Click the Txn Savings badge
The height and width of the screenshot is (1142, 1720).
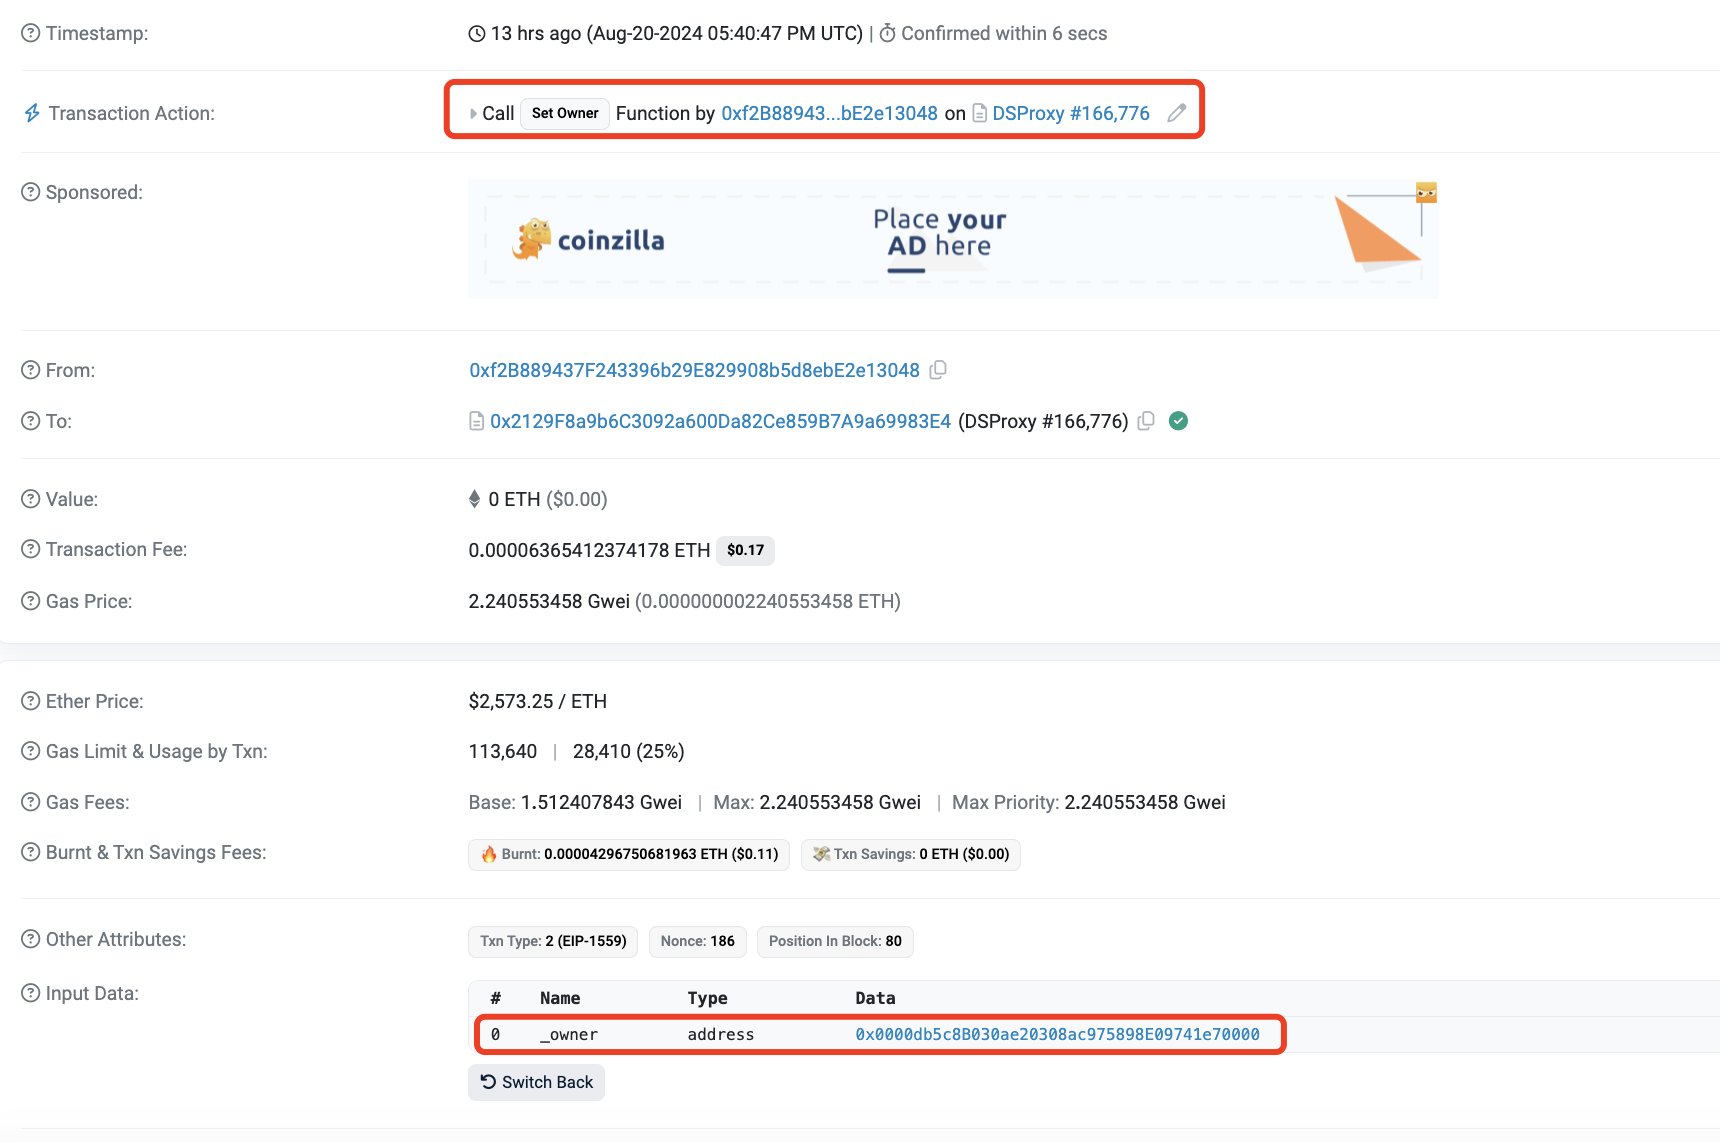click(910, 854)
